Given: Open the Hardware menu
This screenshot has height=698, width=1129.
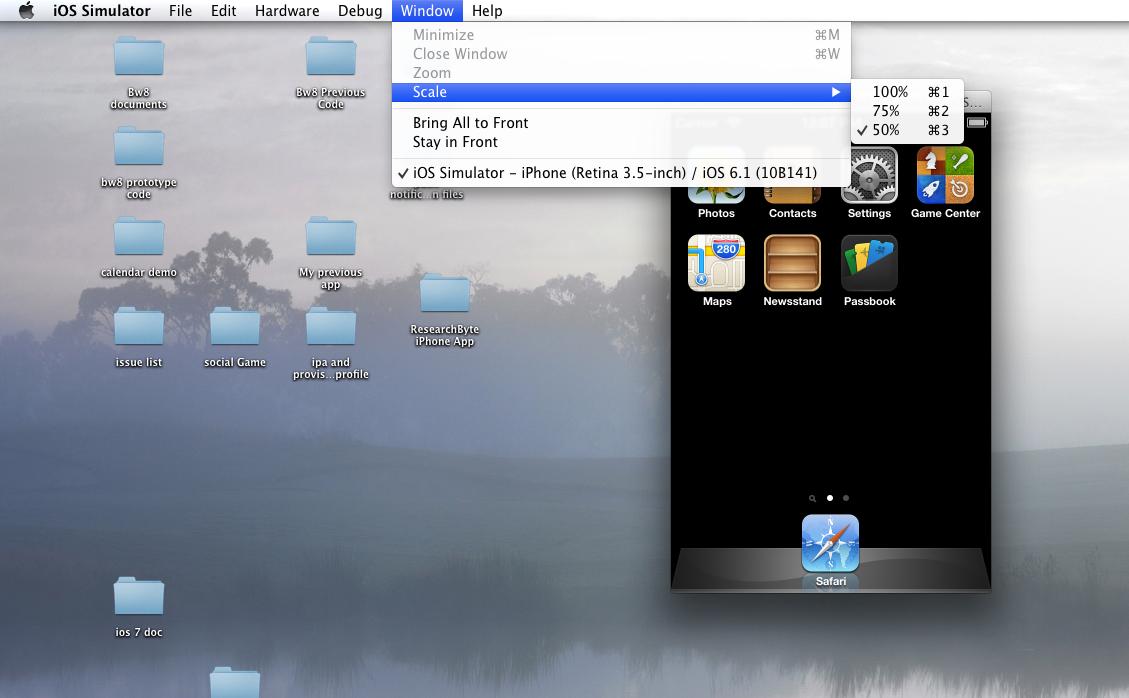Looking at the screenshot, I should [x=287, y=11].
